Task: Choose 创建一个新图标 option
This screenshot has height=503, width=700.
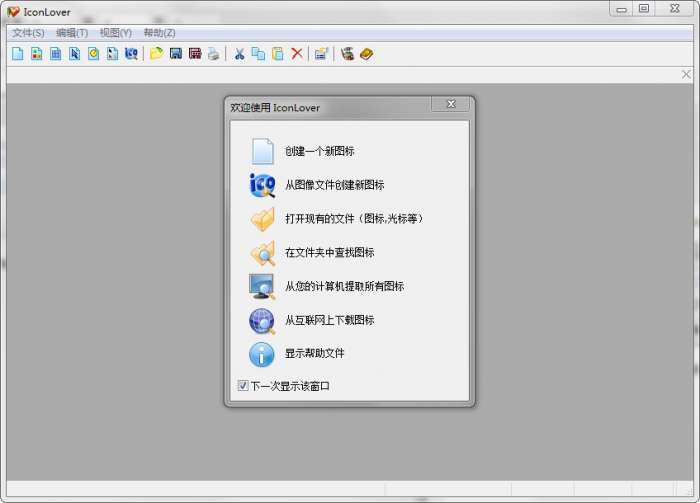Action: pos(320,151)
